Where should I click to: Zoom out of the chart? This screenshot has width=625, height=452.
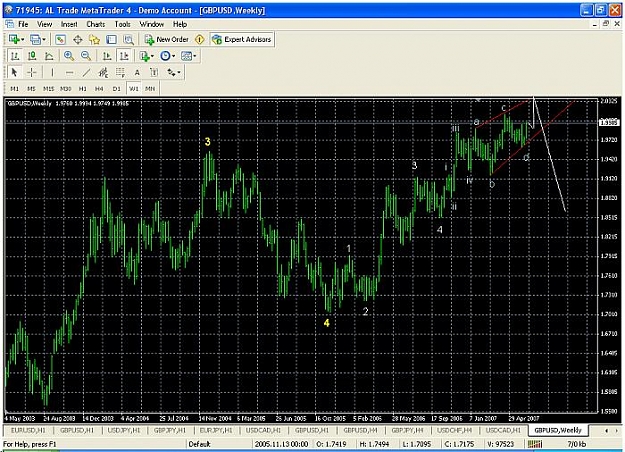tap(86, 56)
